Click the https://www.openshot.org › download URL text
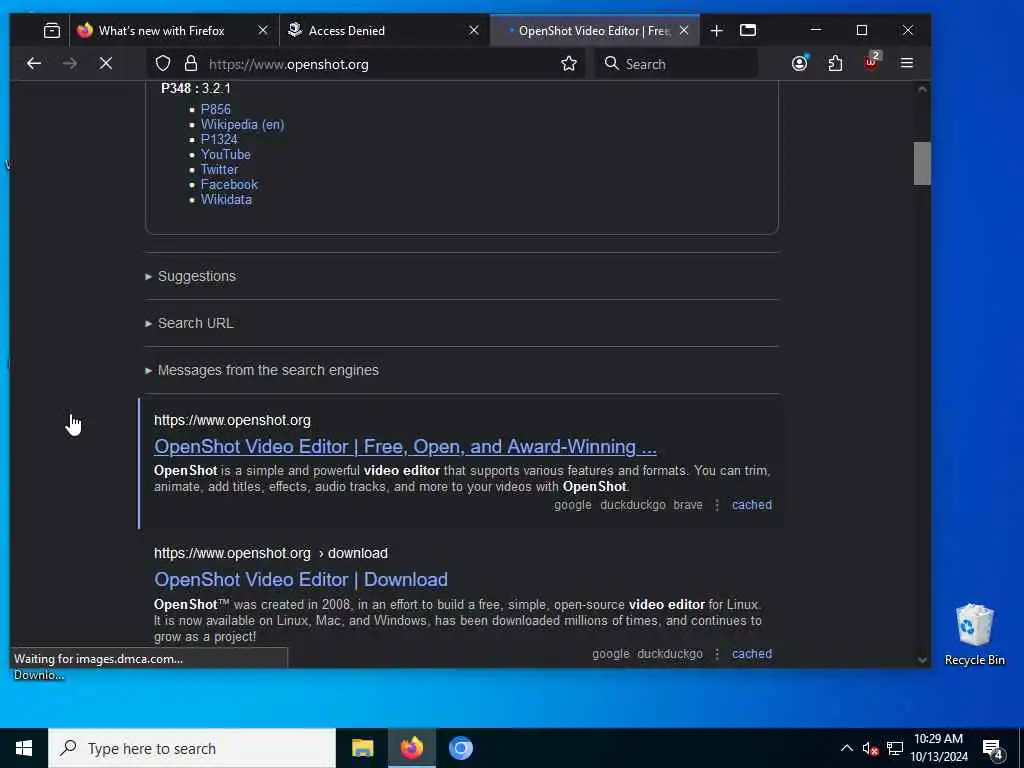The image size is (1024, 768). coord(270,553)
